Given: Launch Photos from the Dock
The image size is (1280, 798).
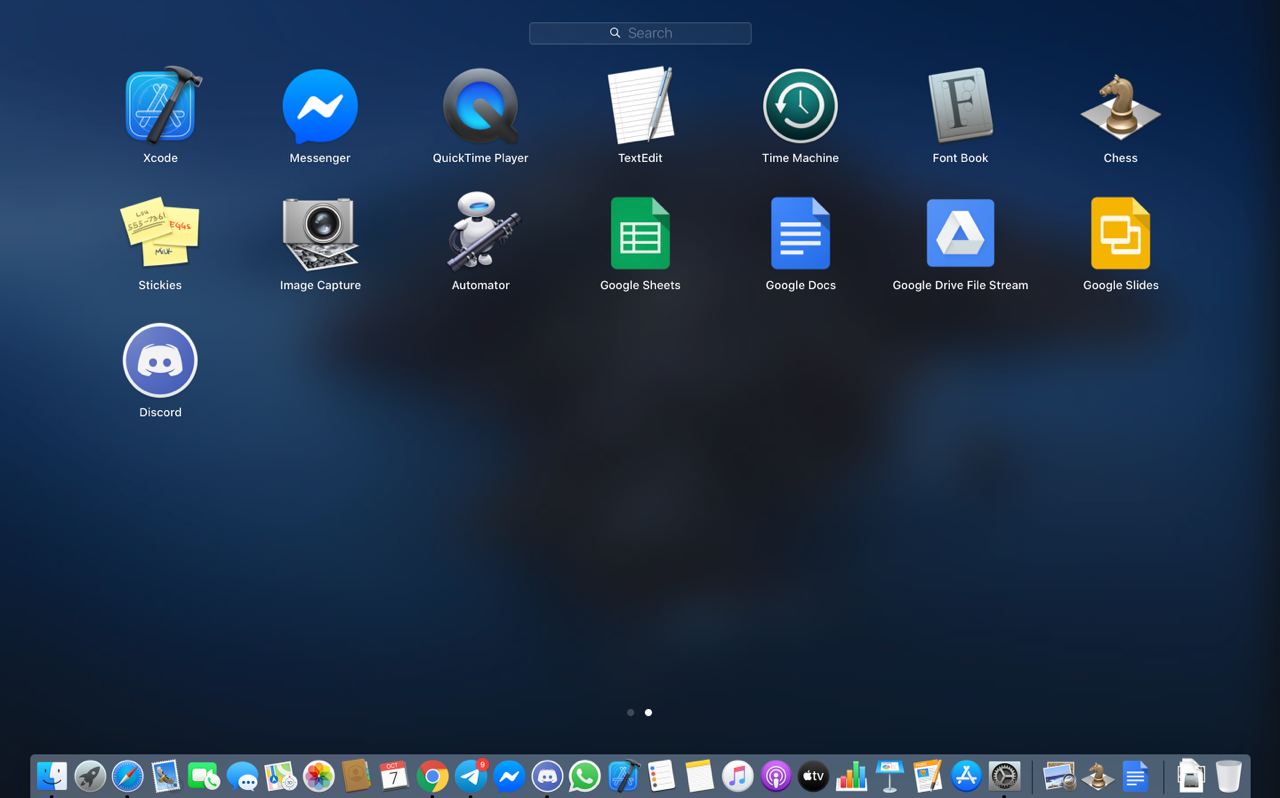Looking at the screenshot, I should point(318,776).
